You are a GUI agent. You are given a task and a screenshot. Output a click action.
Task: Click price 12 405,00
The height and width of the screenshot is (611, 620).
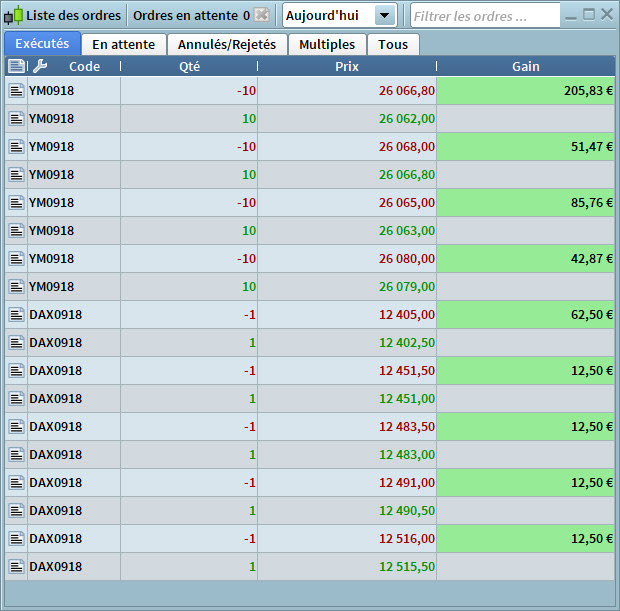[x=407, y=315]
